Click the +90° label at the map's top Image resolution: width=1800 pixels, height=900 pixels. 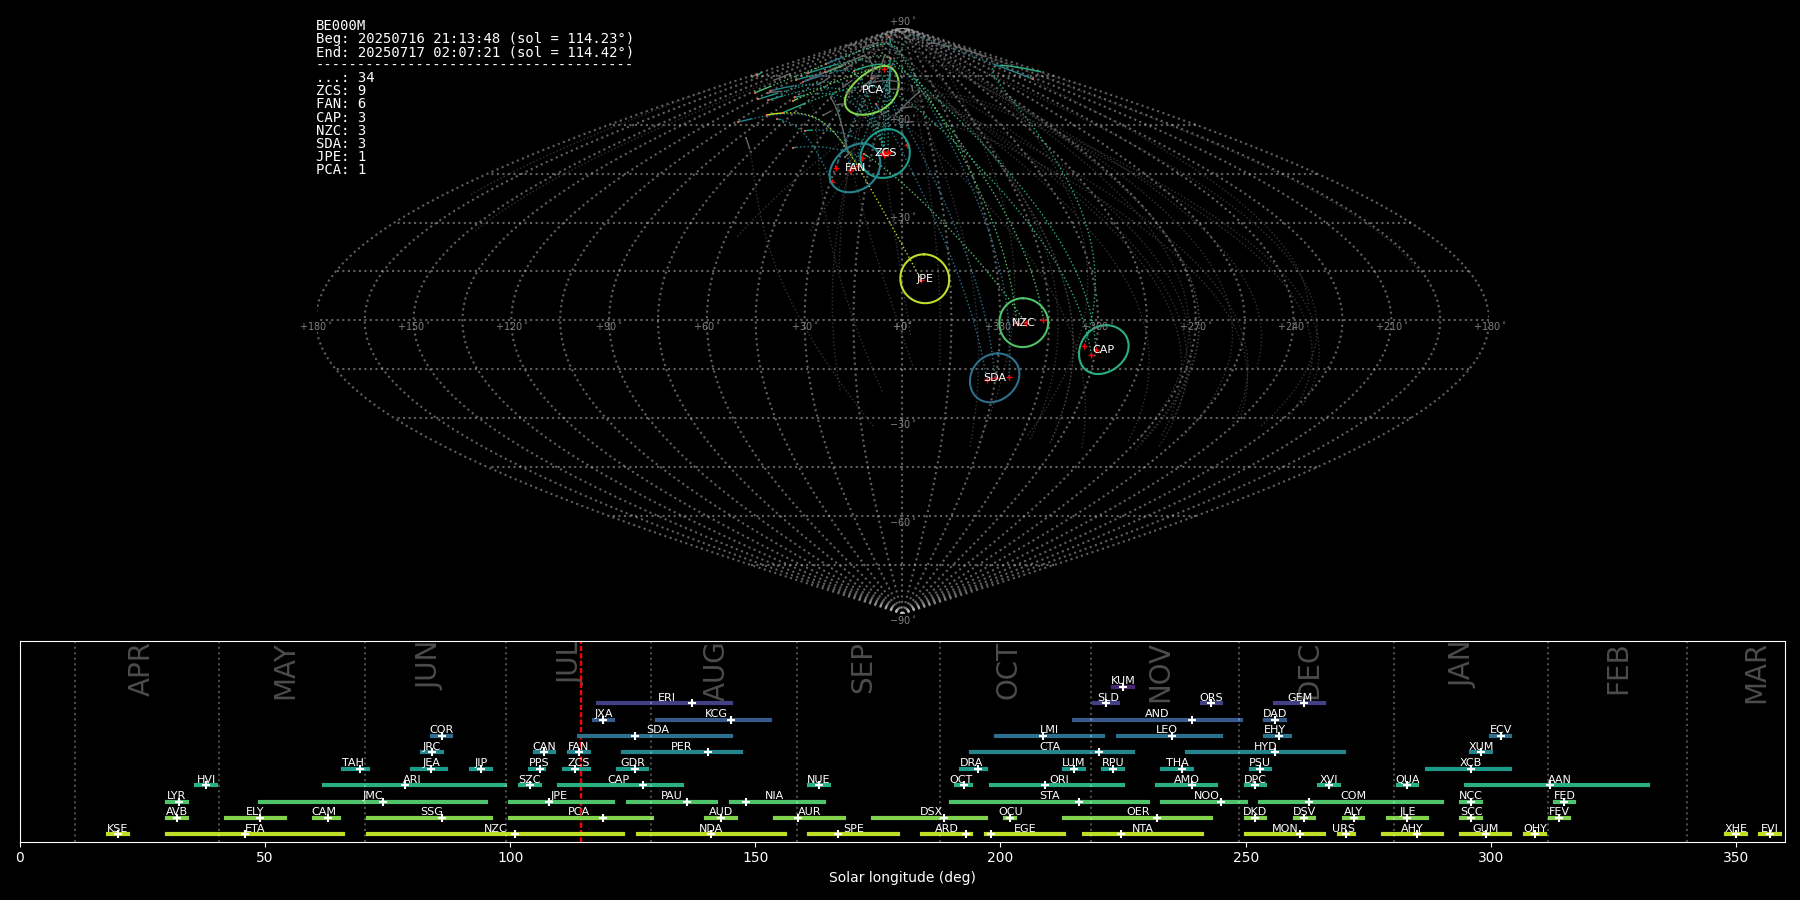click(x=902, y=22)
